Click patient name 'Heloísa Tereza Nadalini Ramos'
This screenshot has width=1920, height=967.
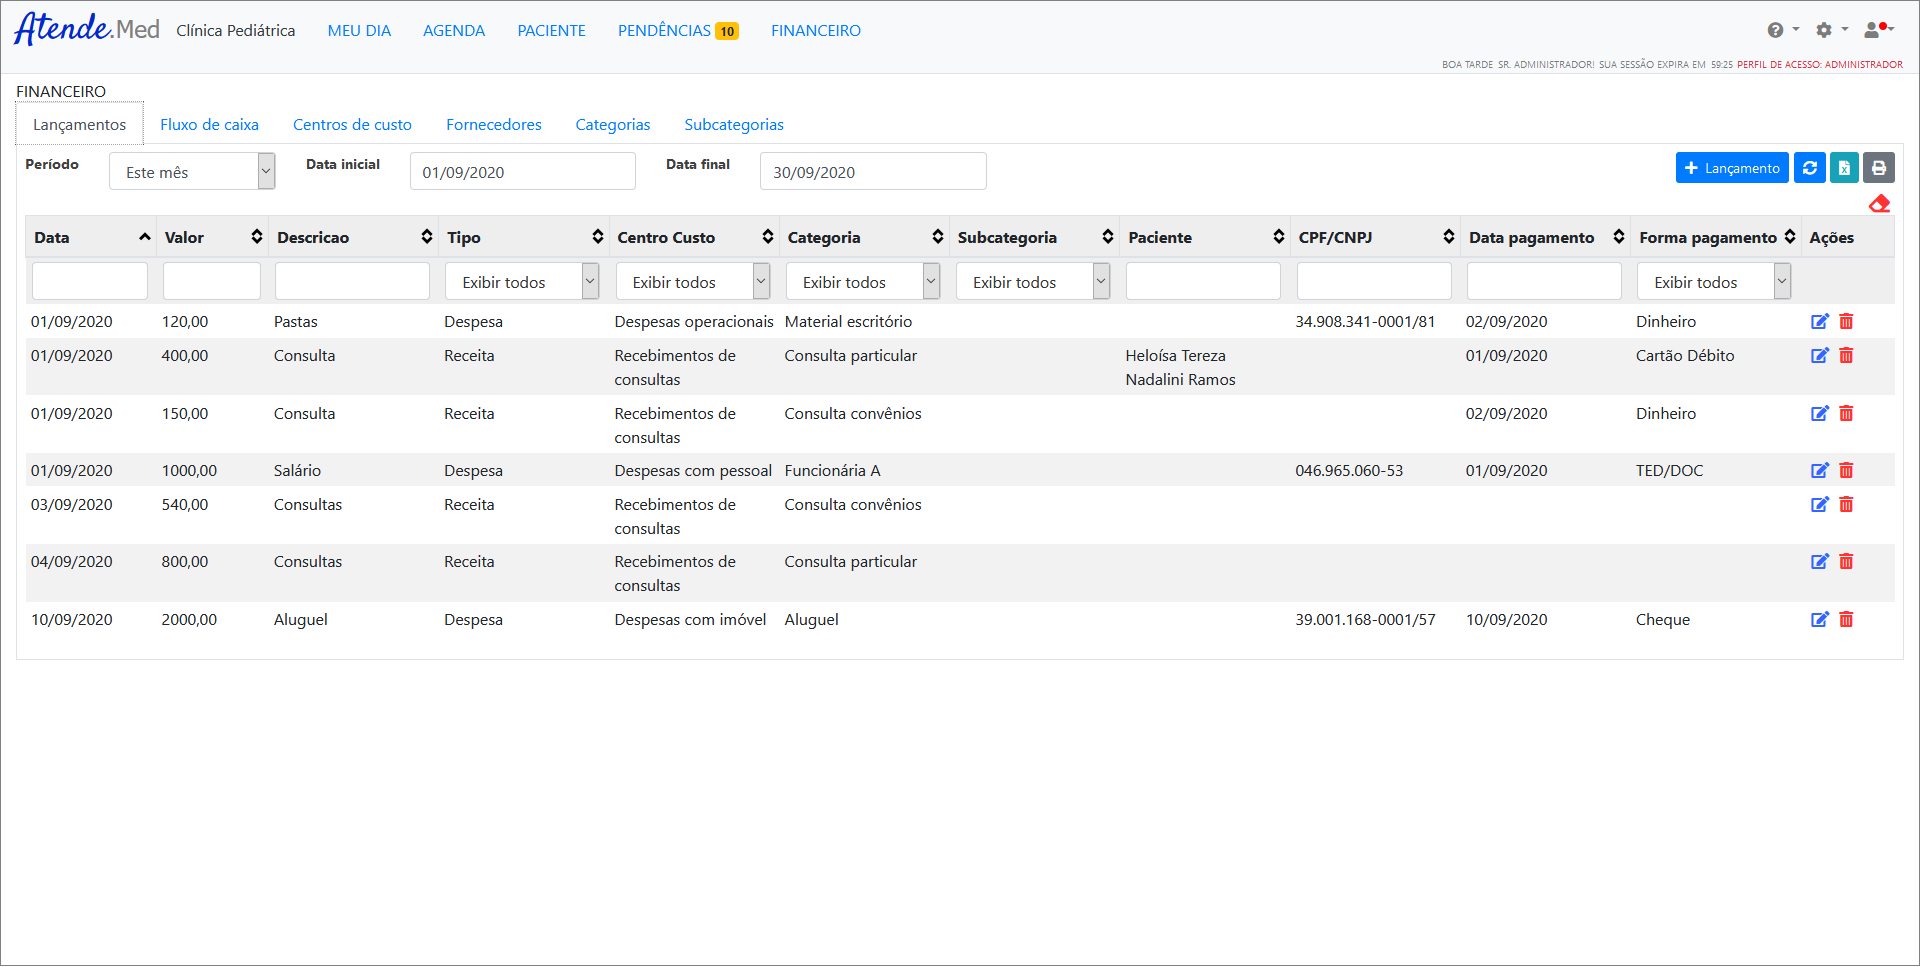1180,368
